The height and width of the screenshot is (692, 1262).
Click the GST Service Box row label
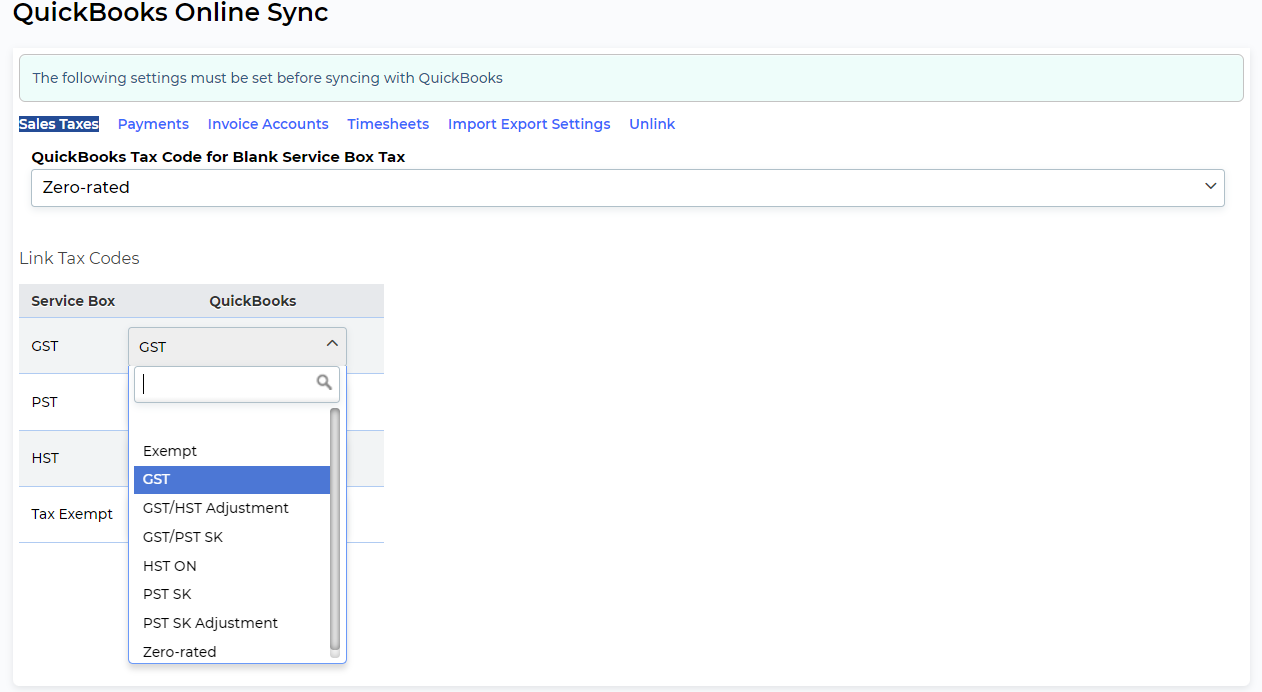click(x=45, y=346)
